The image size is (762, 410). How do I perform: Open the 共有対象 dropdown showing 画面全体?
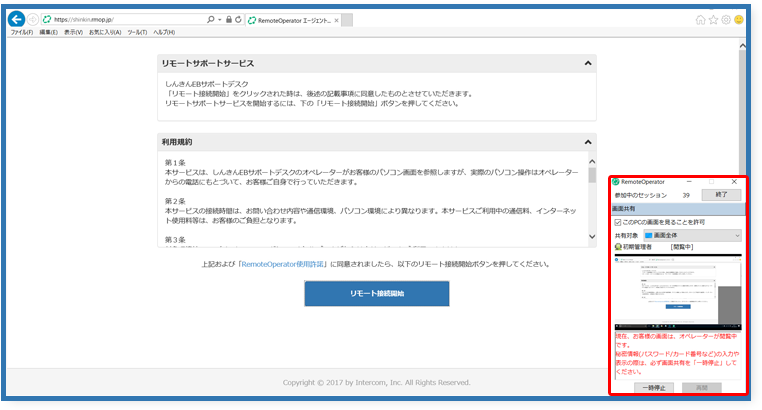(x=693, y=235)
